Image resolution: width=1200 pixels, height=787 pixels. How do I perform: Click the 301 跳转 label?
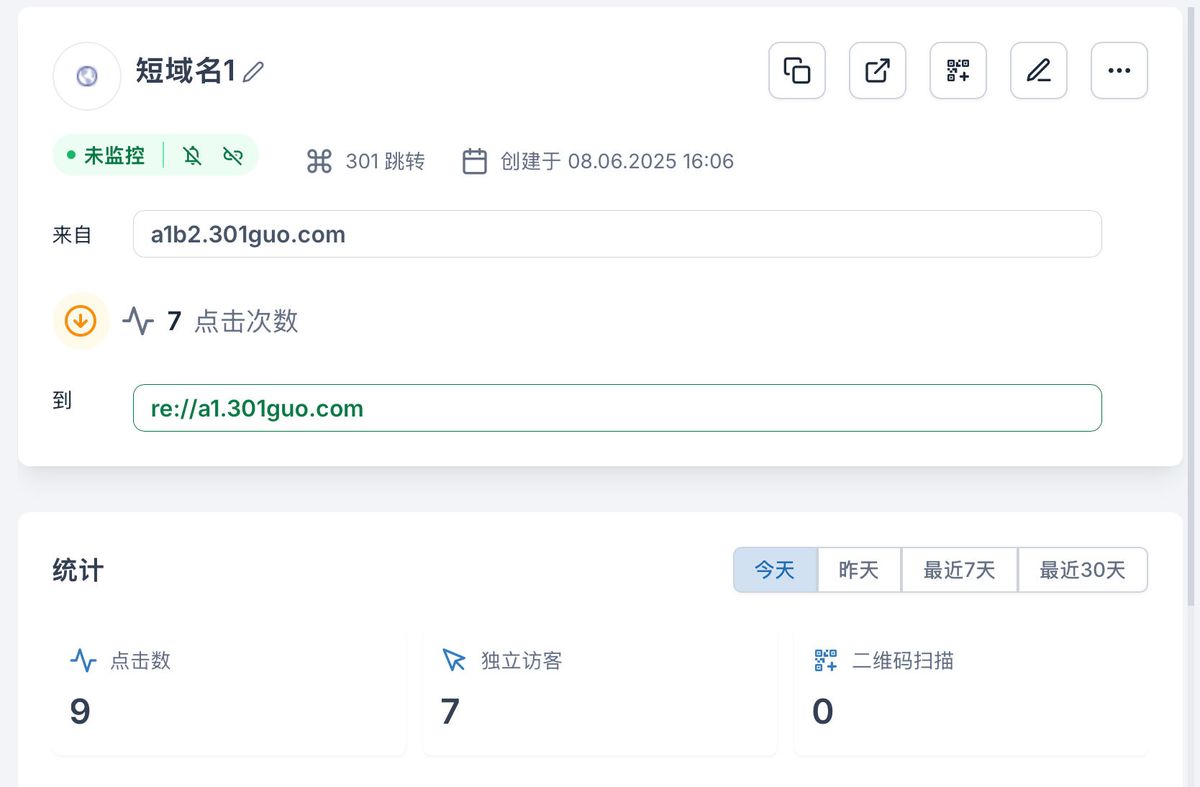[x=385, y=161]
